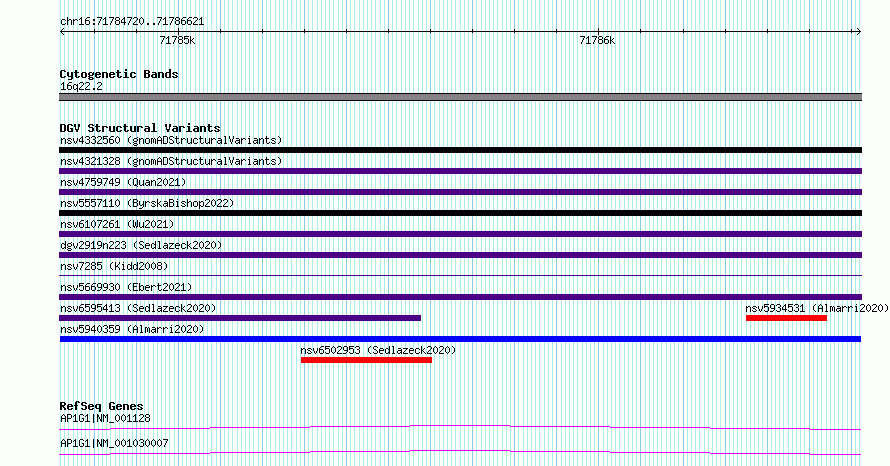
Task: Select the magenta AP1G1|NM_001128 gene line
Action: pyautogui.click(x=460, y=427)
